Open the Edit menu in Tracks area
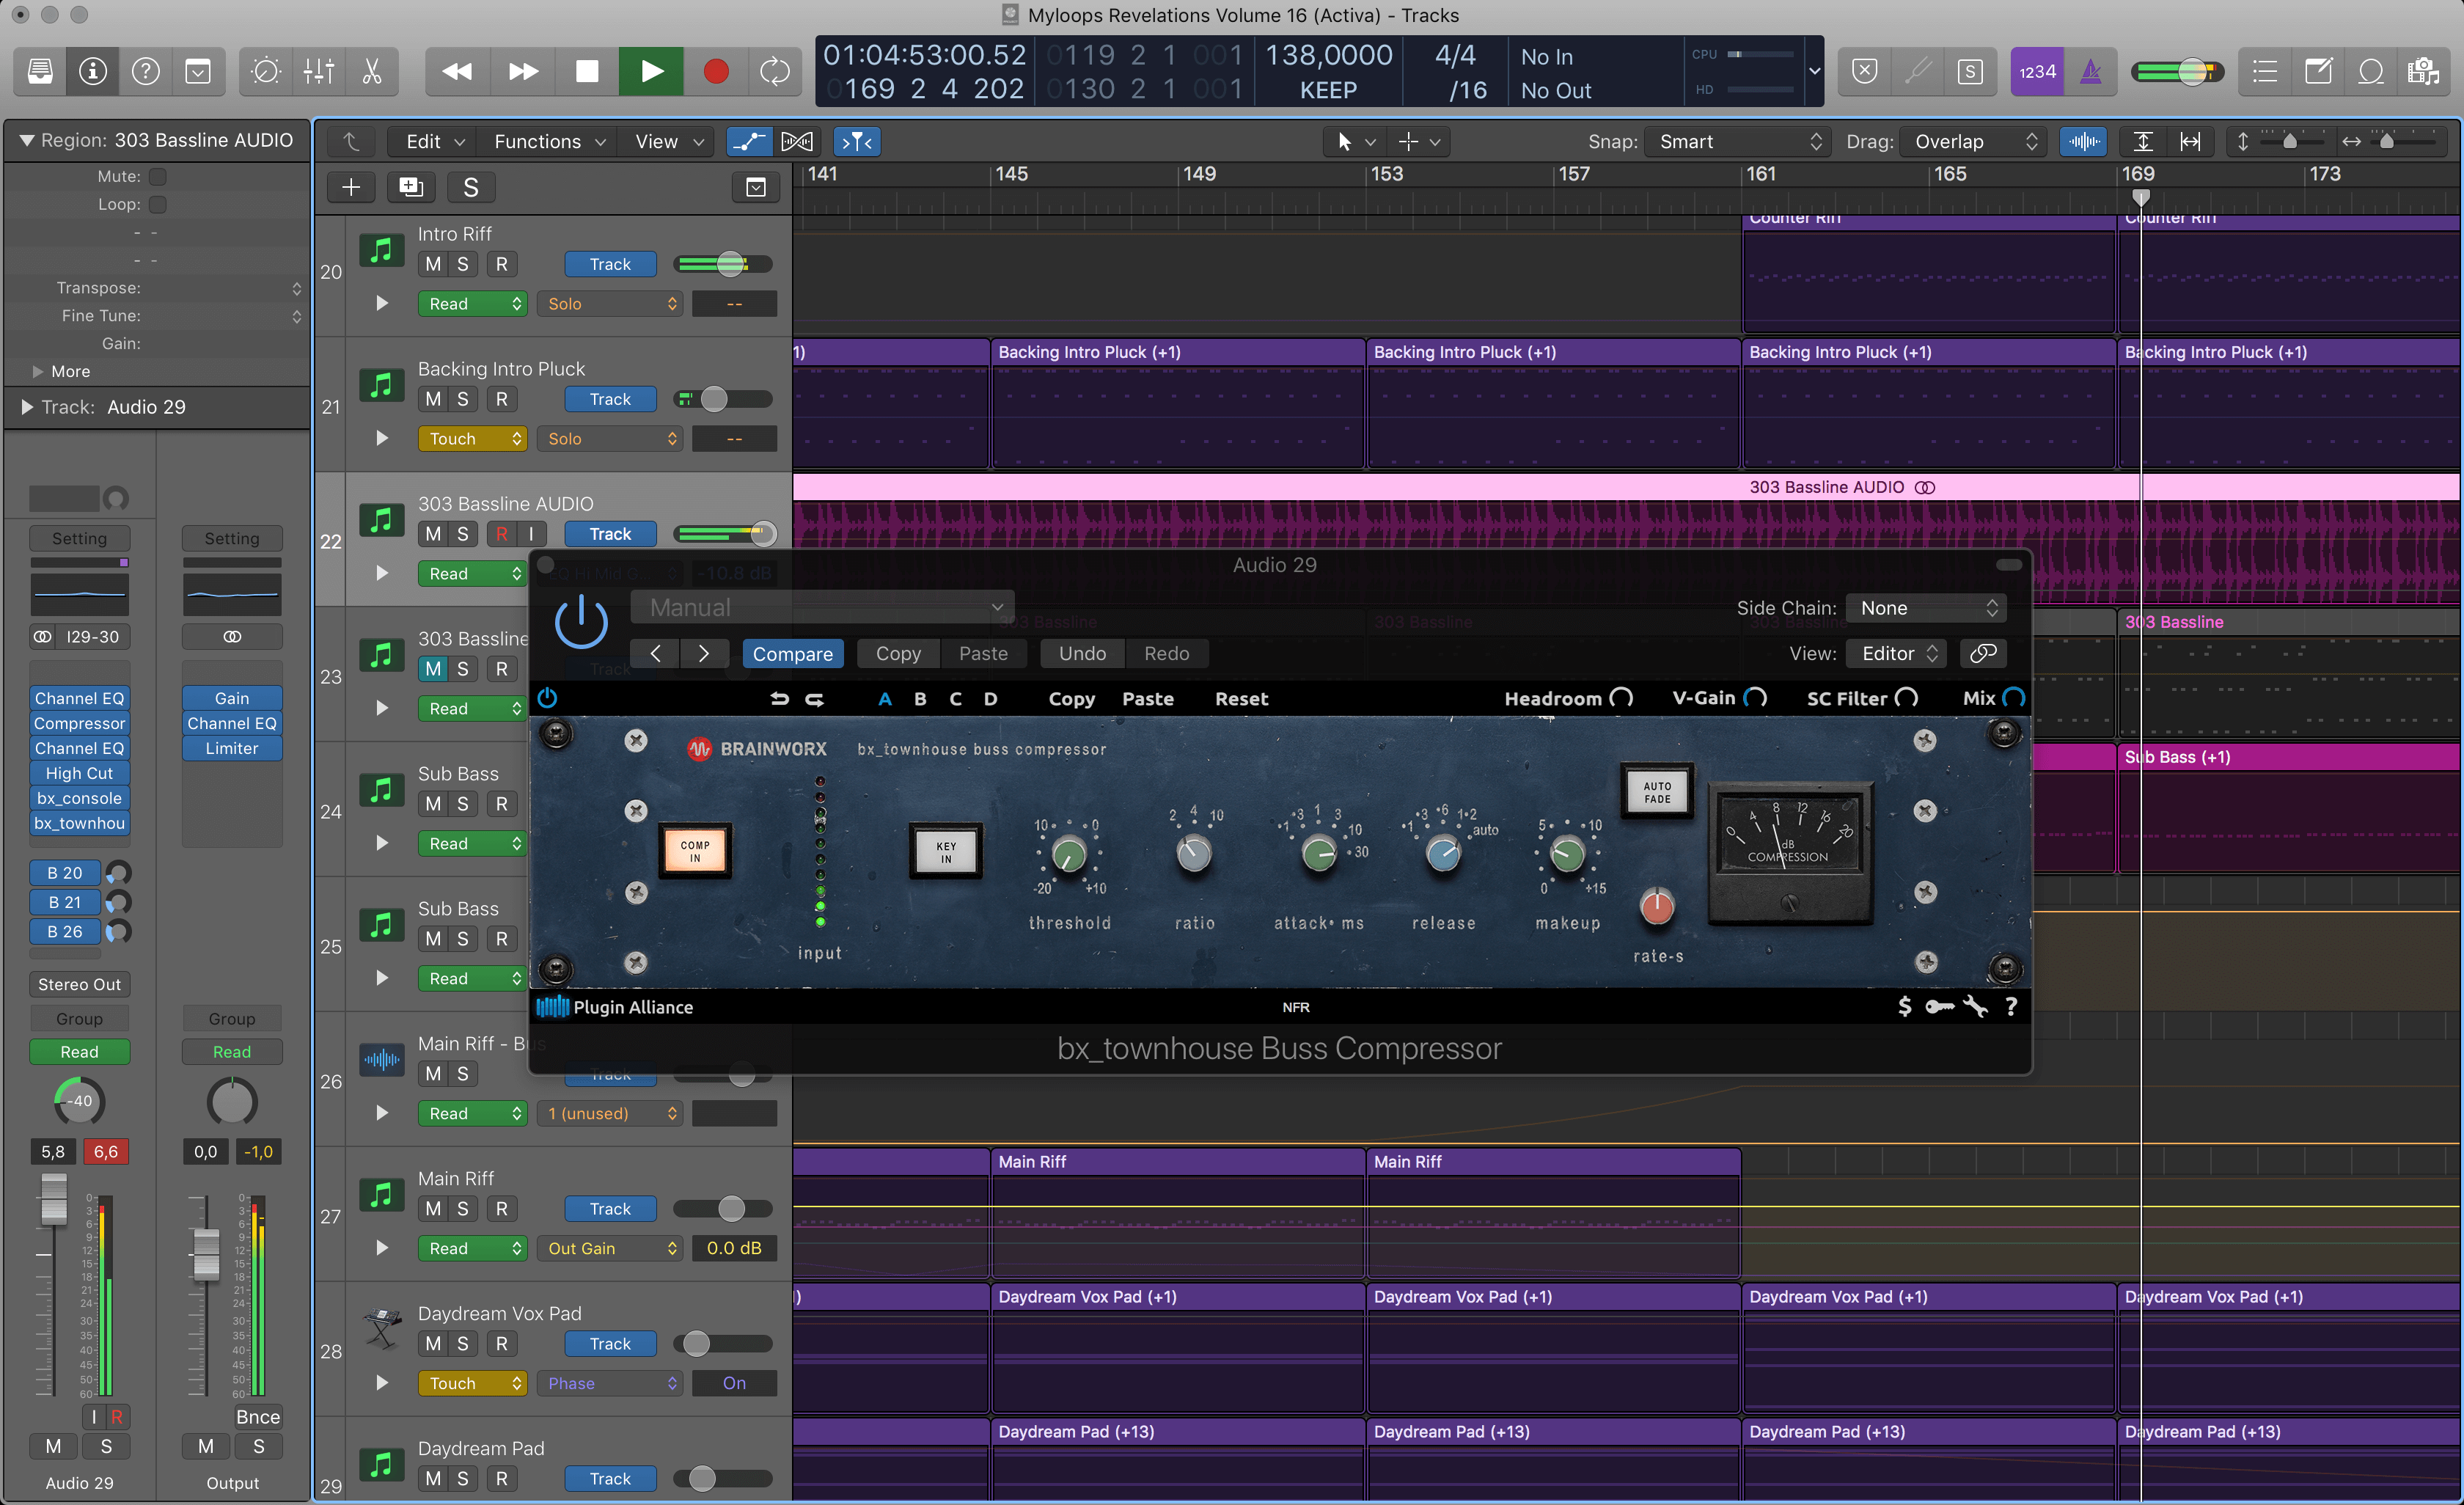The width and height of the screenshot is (2464, 1505). 435,141
